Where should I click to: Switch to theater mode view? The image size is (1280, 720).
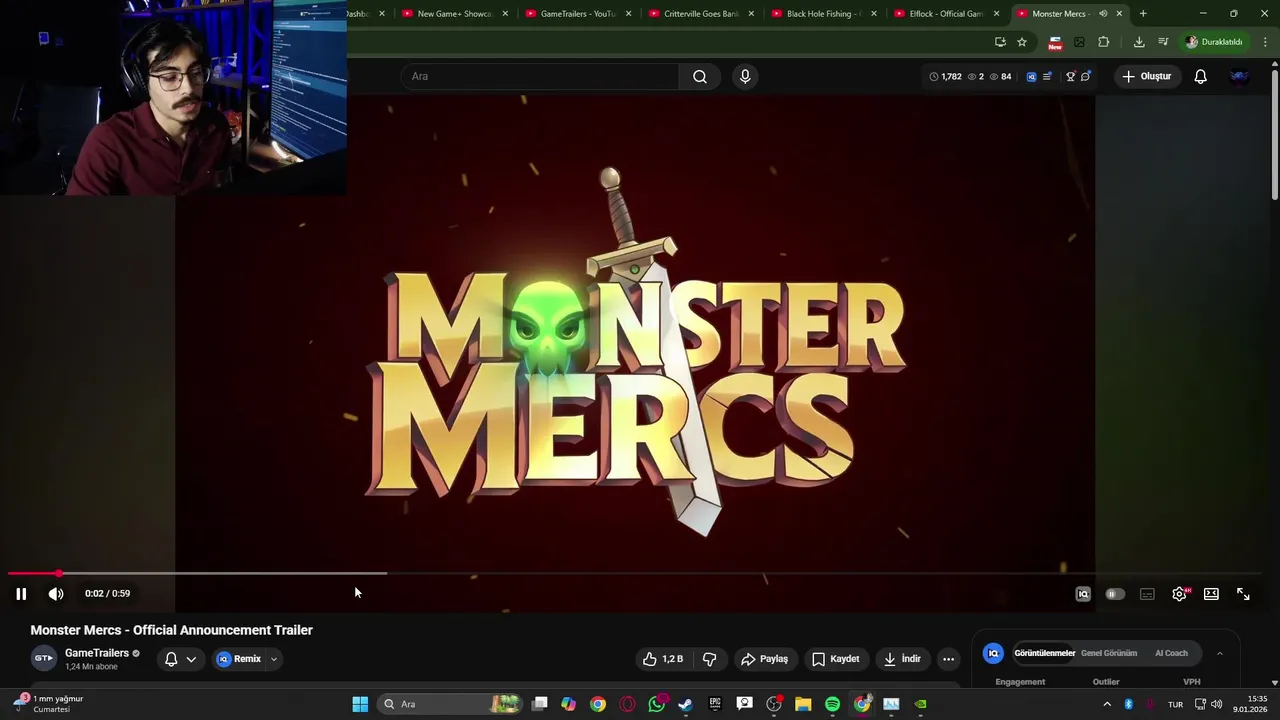(x=1211, y=594)
